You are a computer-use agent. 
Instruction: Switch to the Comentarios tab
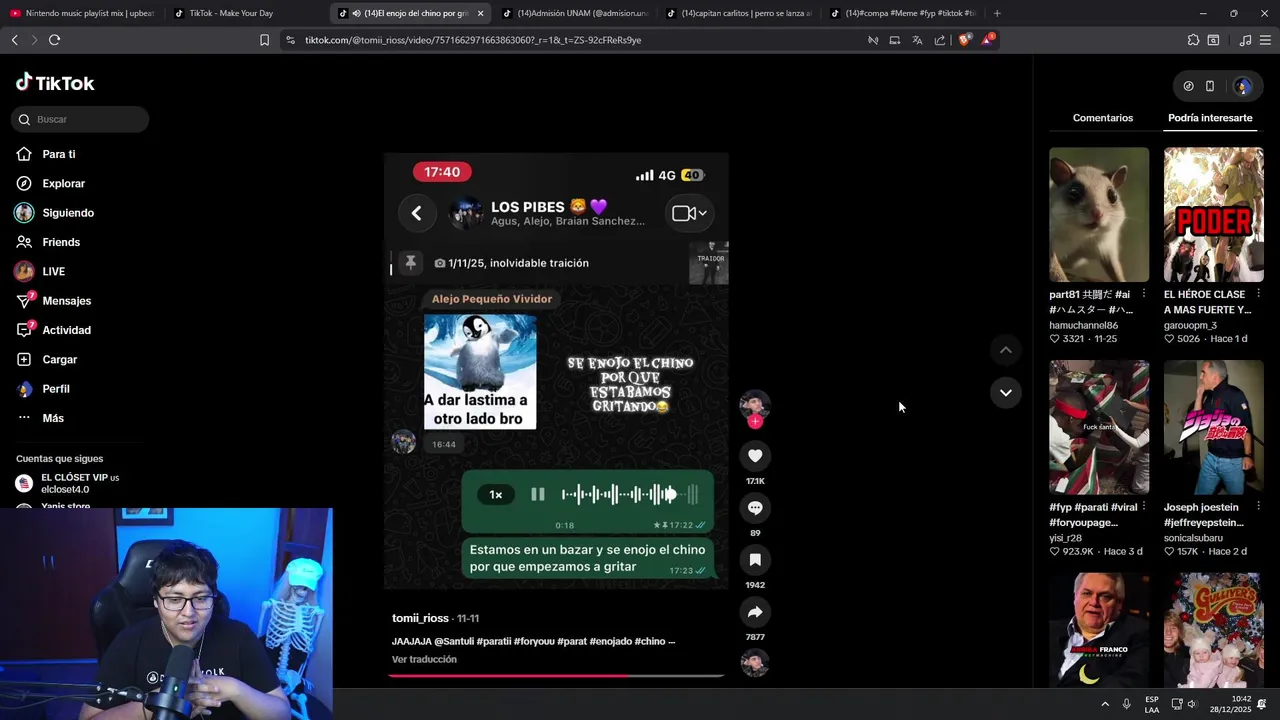pos(1103,118)
